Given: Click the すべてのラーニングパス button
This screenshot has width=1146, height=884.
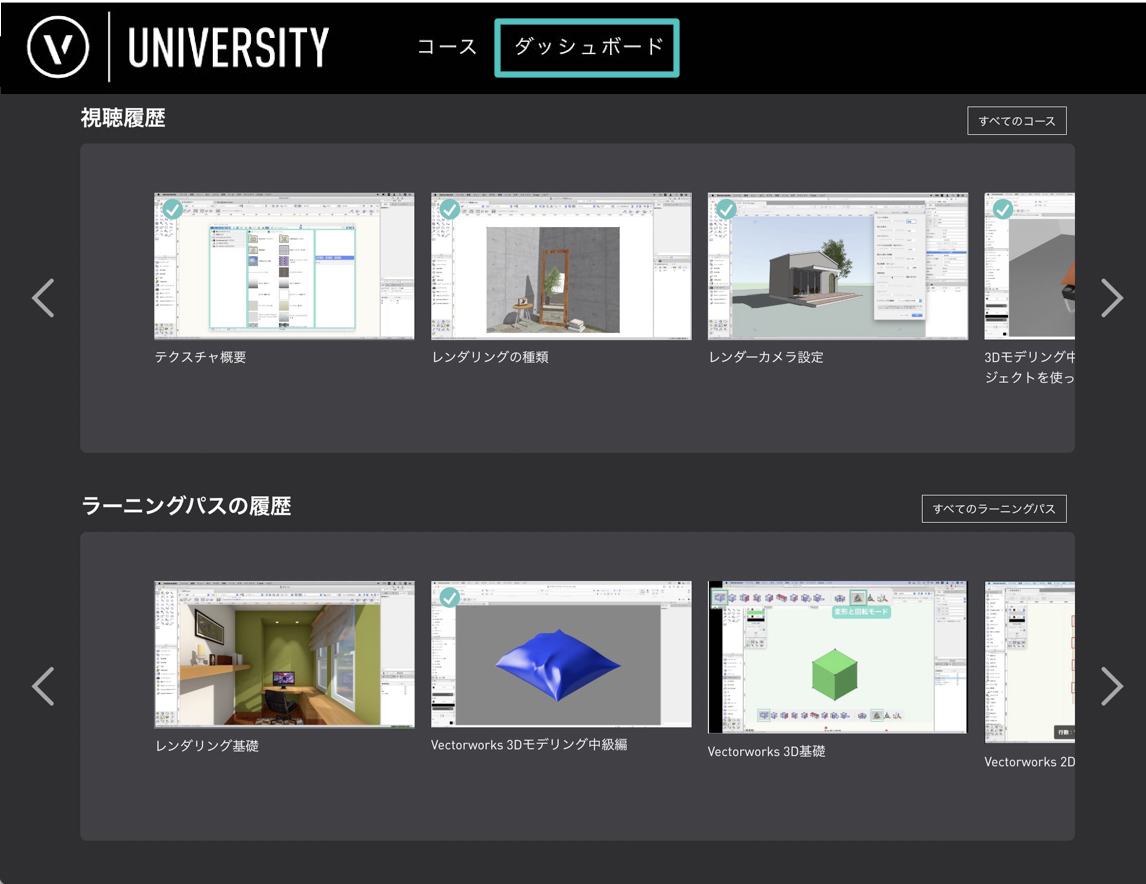Looking at the screenshot, I should [x=993, y=509].
